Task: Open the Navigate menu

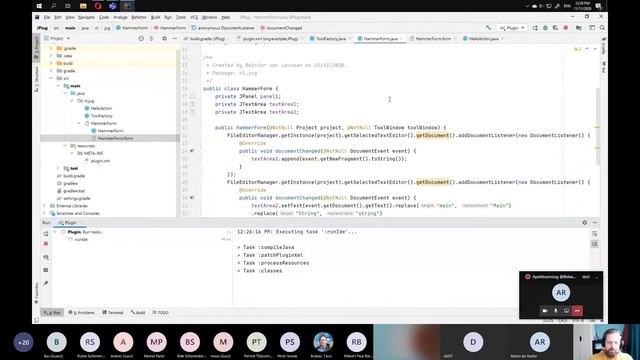Action: click(86, 17)
